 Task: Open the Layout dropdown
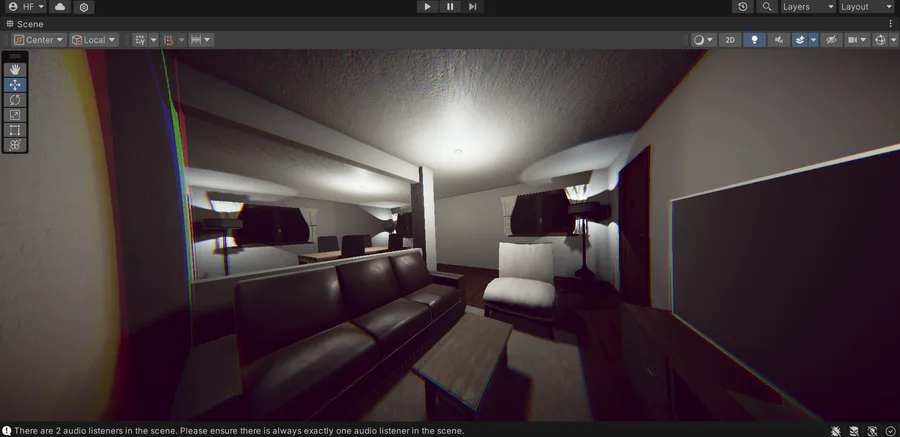click(866, 7)
